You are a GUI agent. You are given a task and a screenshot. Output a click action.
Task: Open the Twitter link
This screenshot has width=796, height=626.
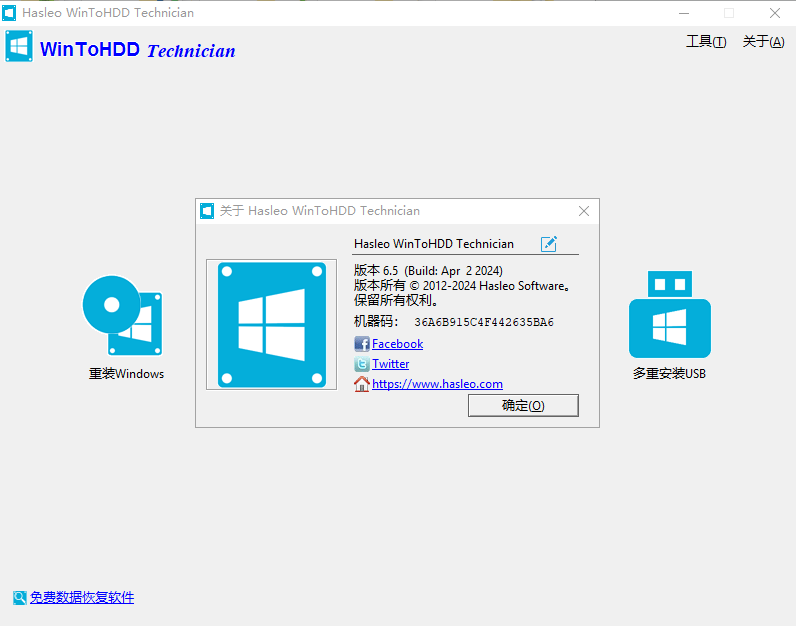point(390,364)
